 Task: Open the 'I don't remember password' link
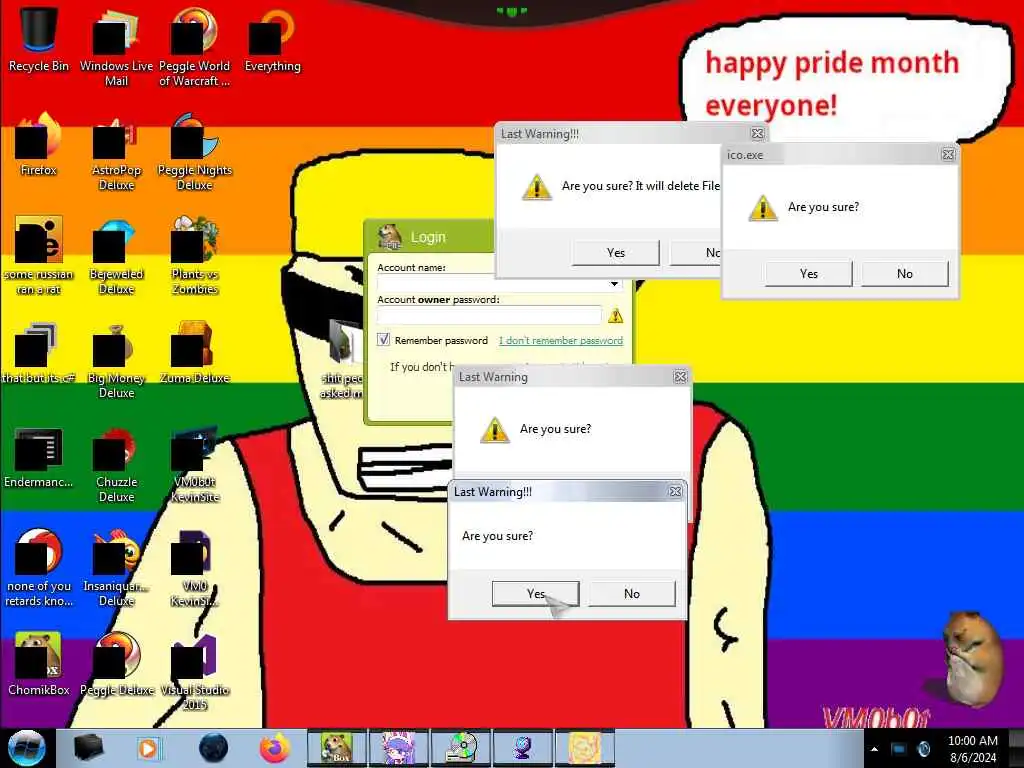[x=561, y=340]
